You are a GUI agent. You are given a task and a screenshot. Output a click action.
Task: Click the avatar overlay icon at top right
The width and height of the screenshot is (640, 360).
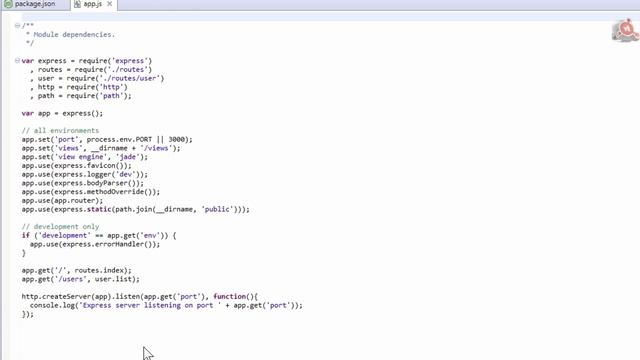pos(625,30)
